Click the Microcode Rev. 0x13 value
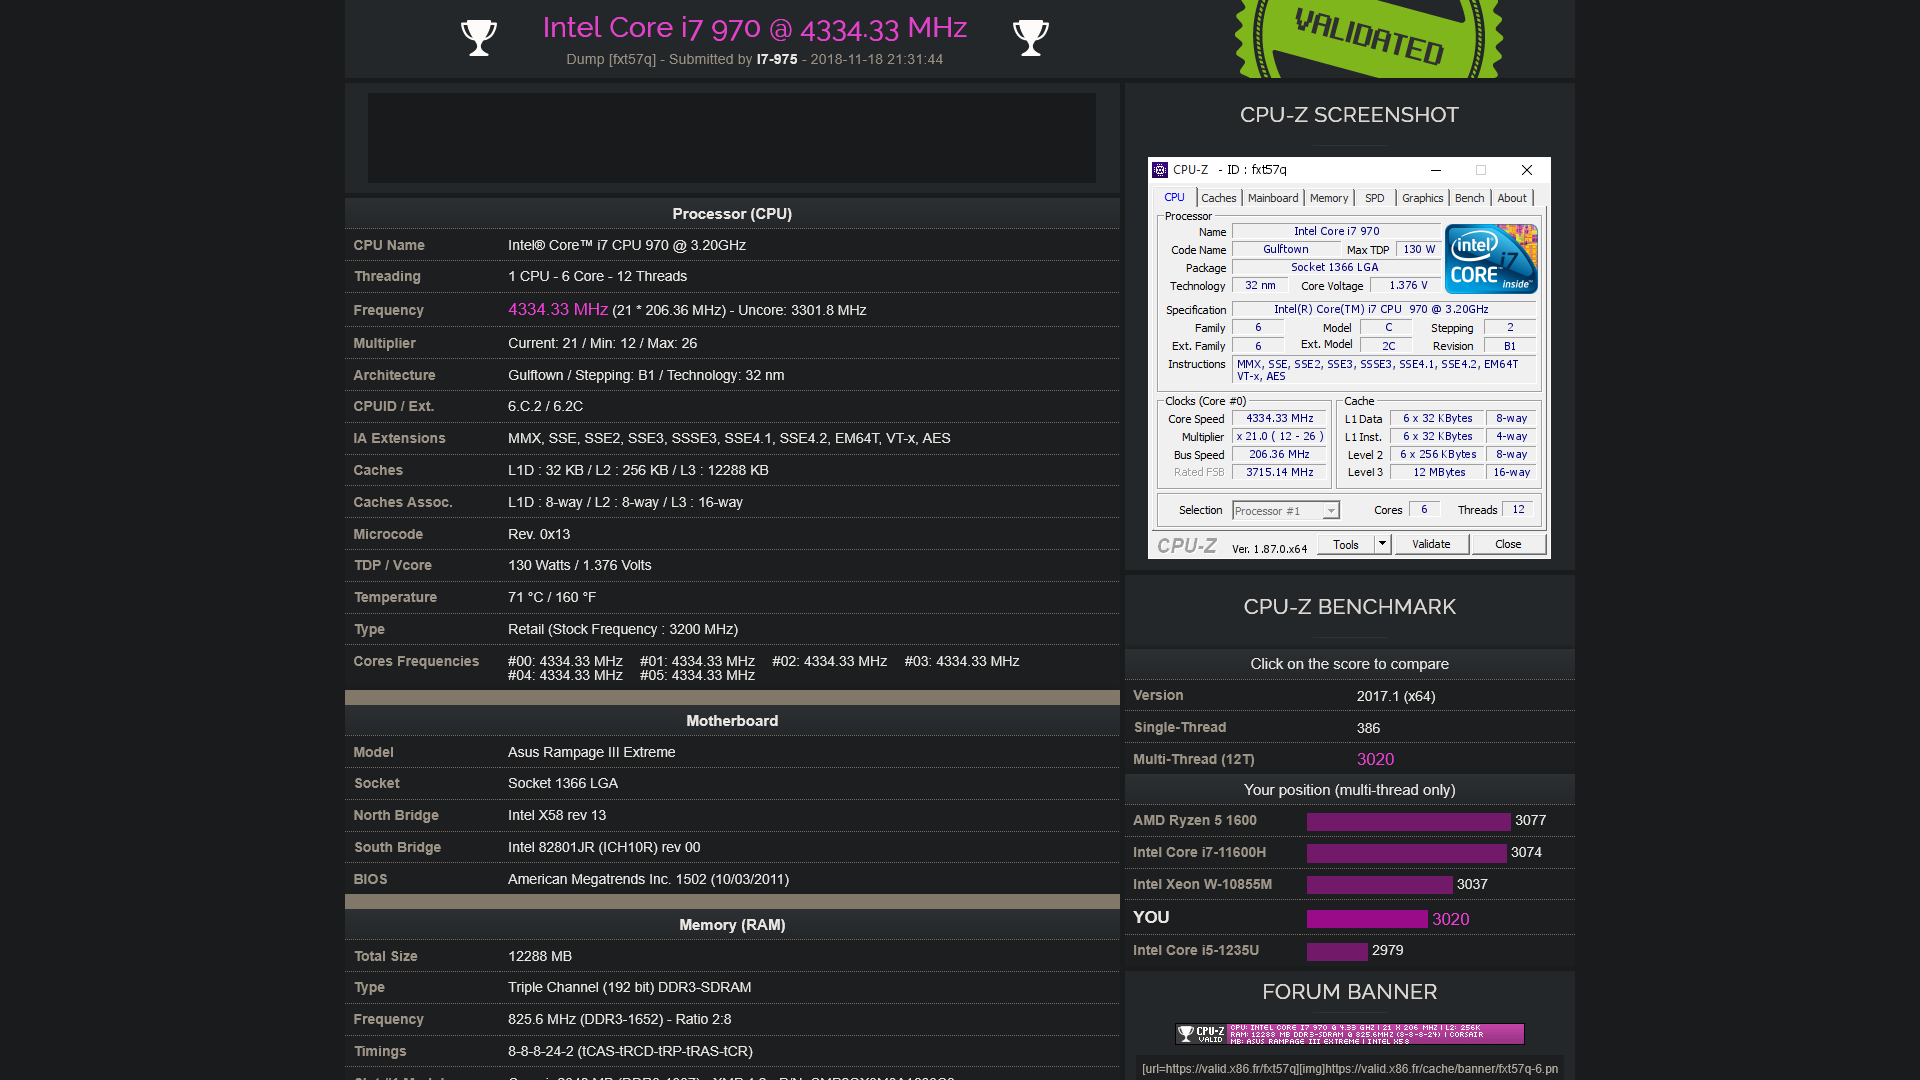 coord(539,535)
